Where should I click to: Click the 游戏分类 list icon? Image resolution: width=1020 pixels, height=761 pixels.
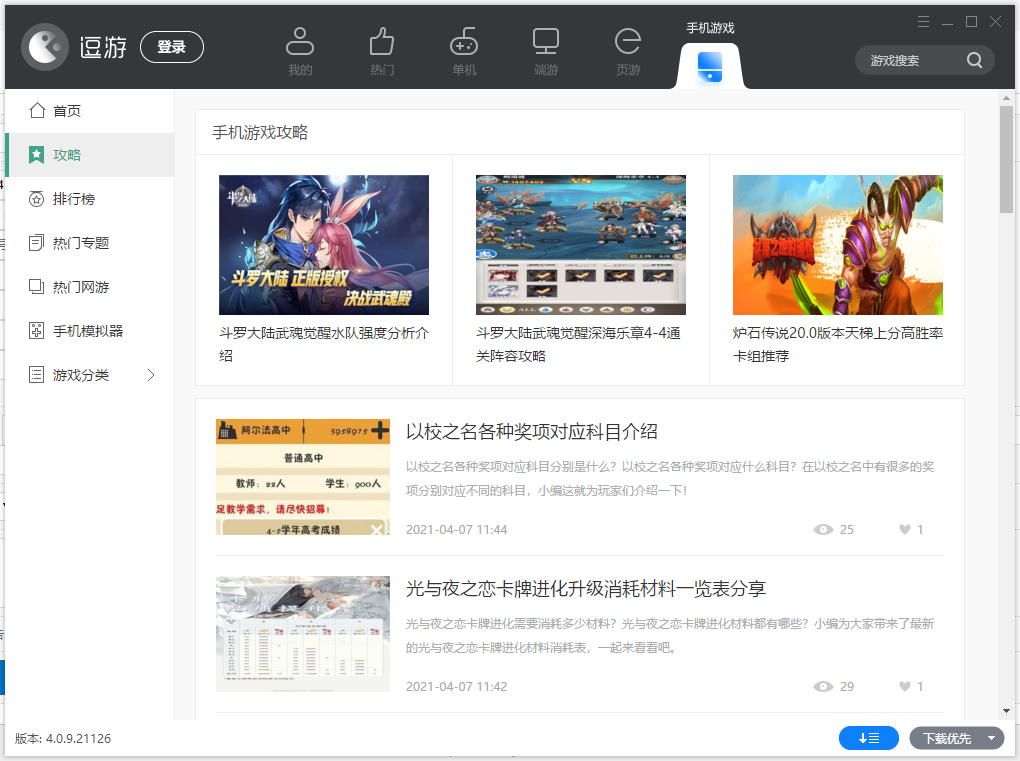[36, 375]
